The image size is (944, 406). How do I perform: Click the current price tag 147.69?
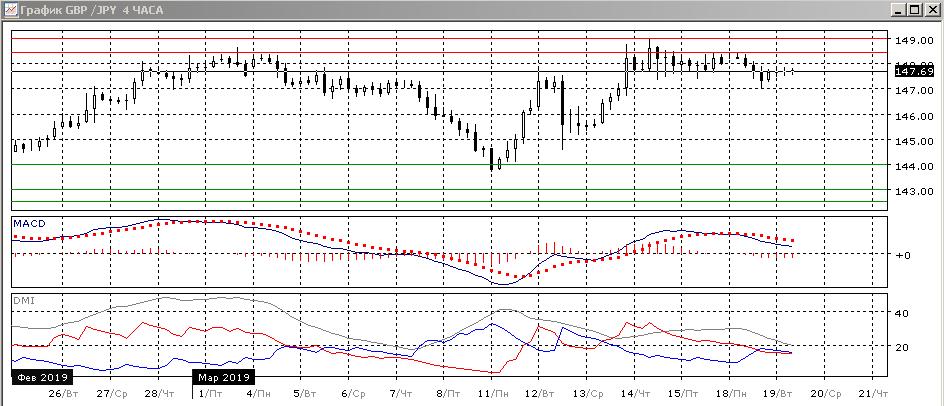[x=914, y=71]
